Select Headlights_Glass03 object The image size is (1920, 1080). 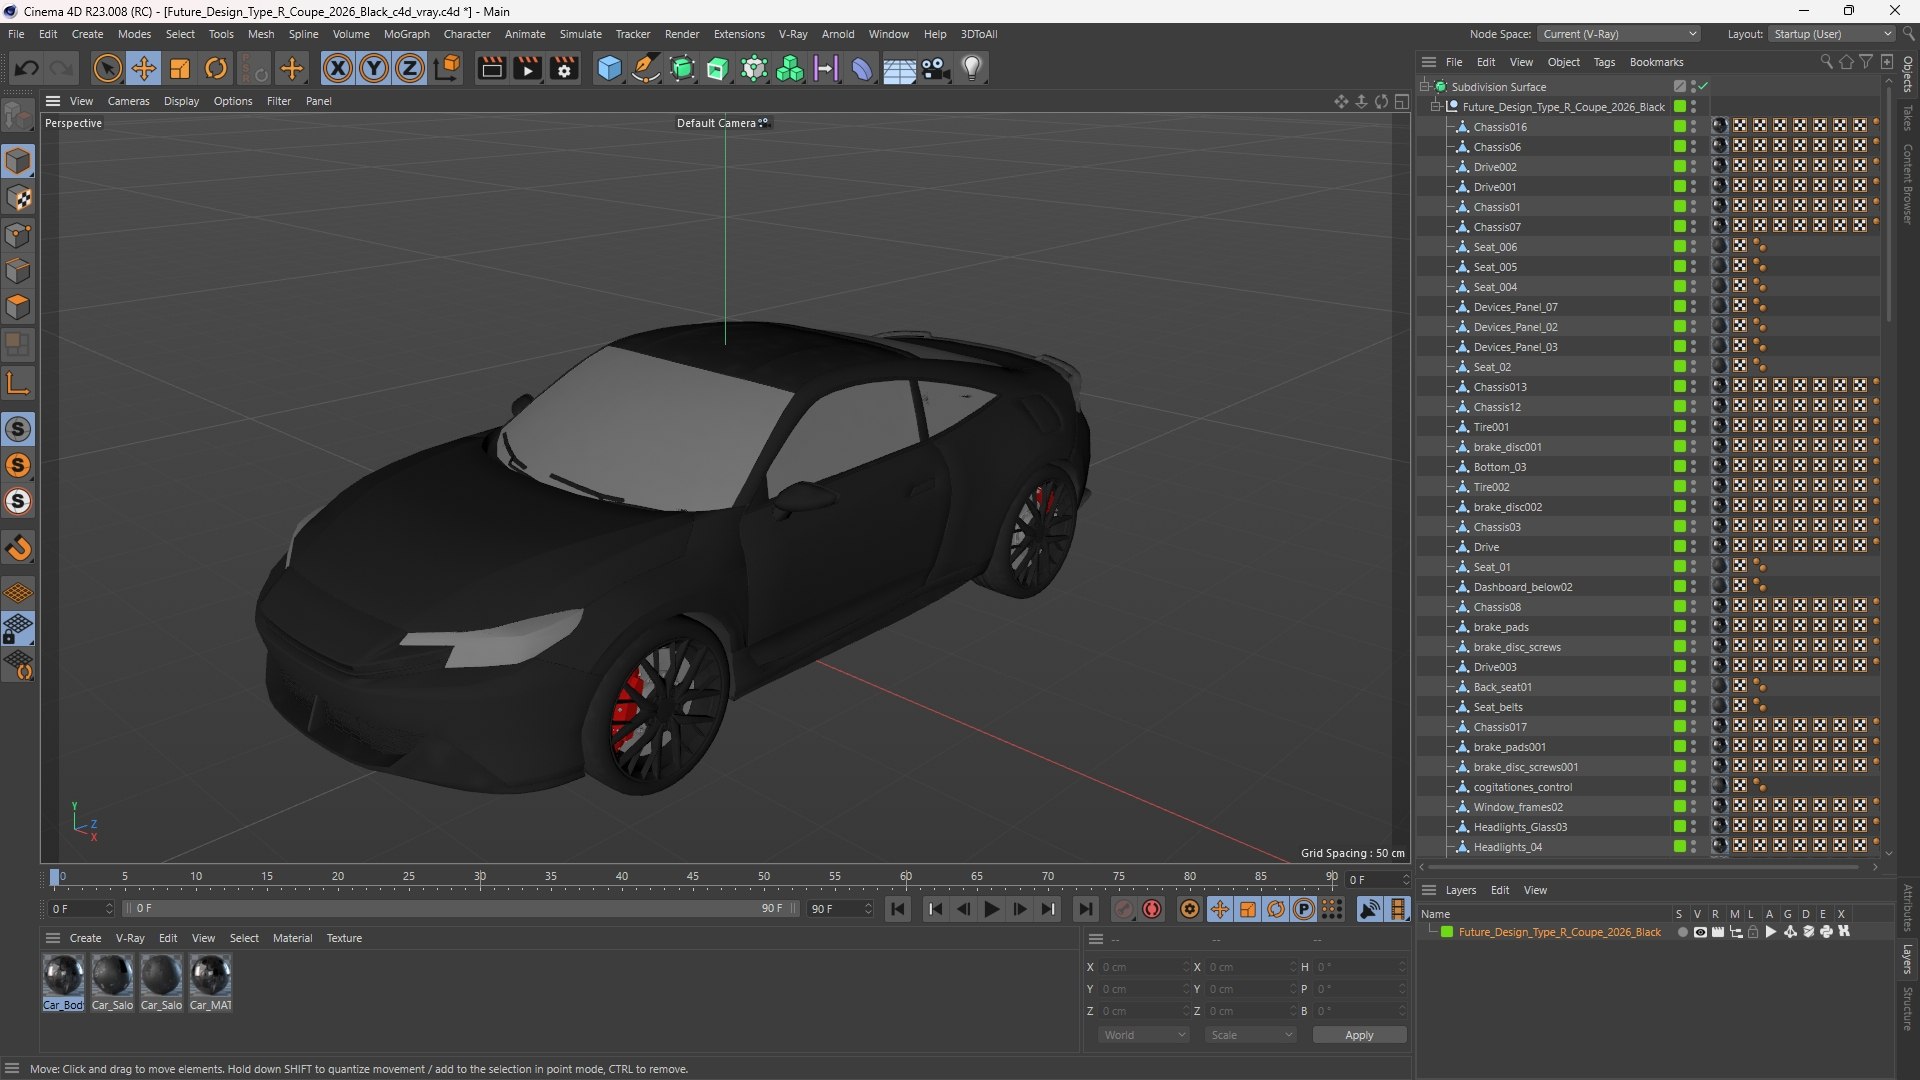click(x=1520, y=827)
